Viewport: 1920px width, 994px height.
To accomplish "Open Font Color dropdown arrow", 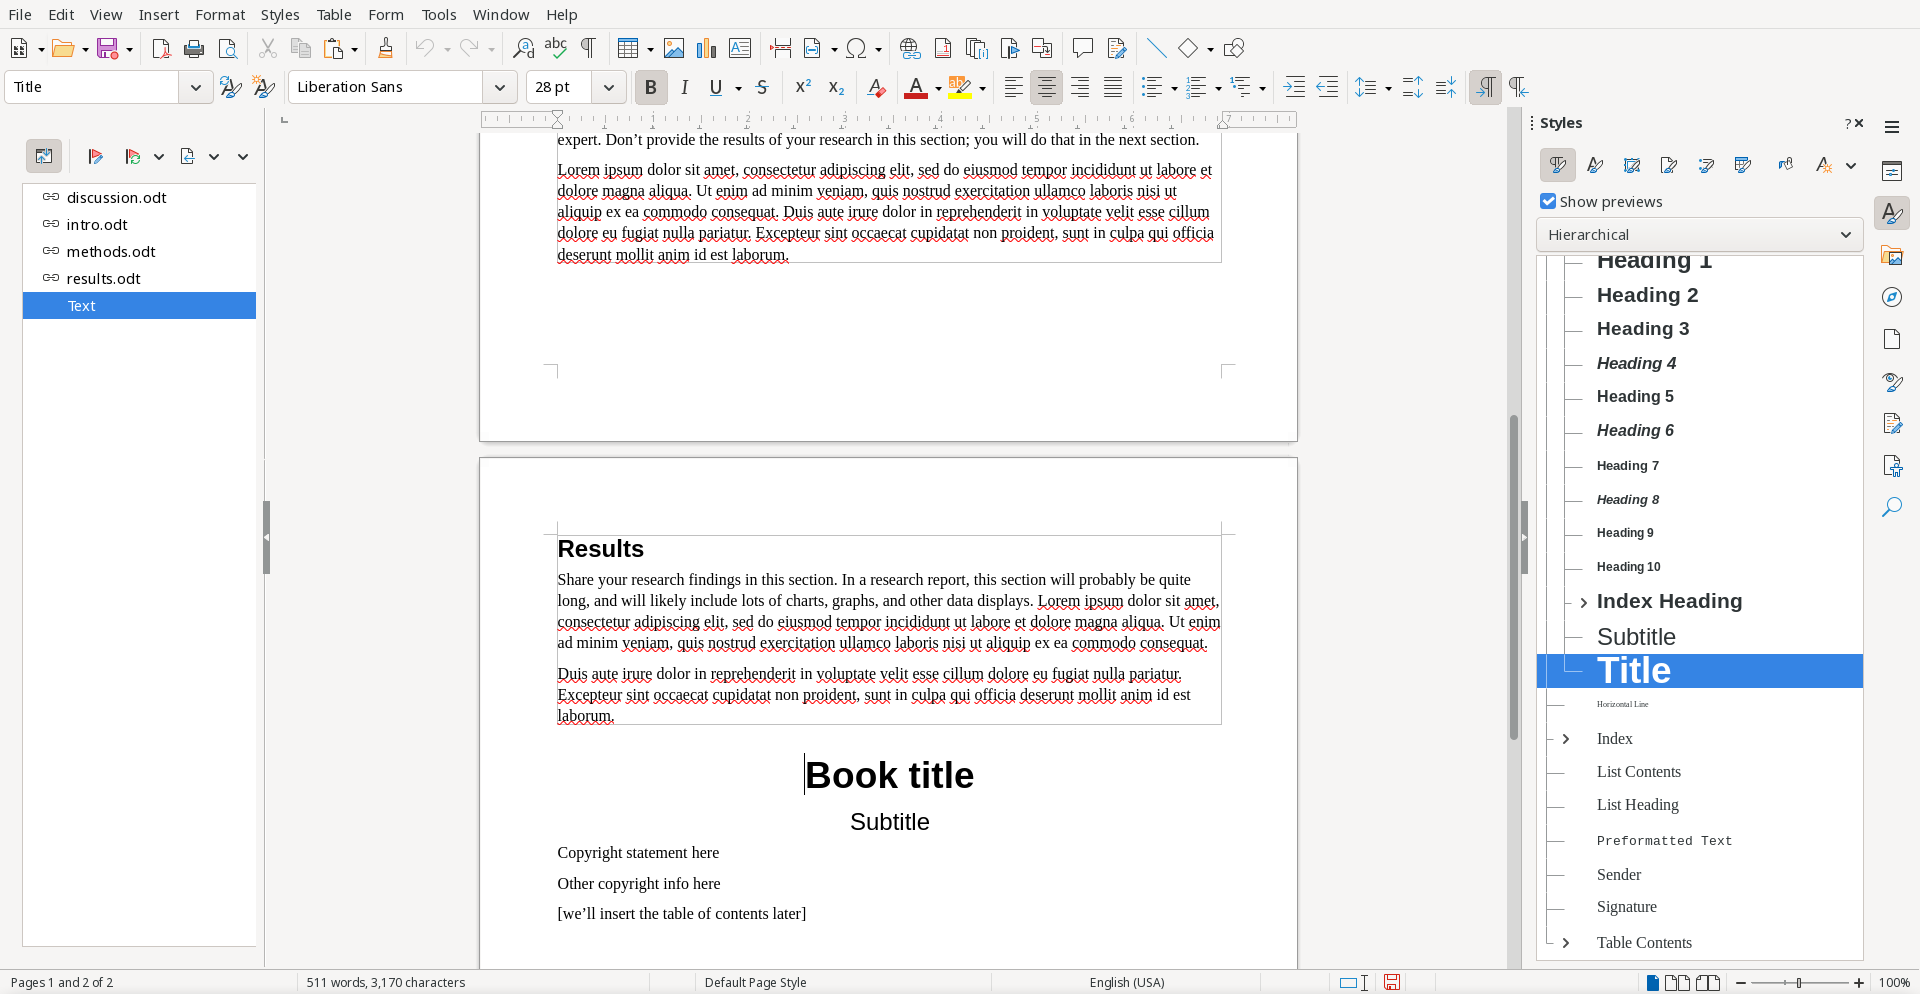I will click(938, 88).
